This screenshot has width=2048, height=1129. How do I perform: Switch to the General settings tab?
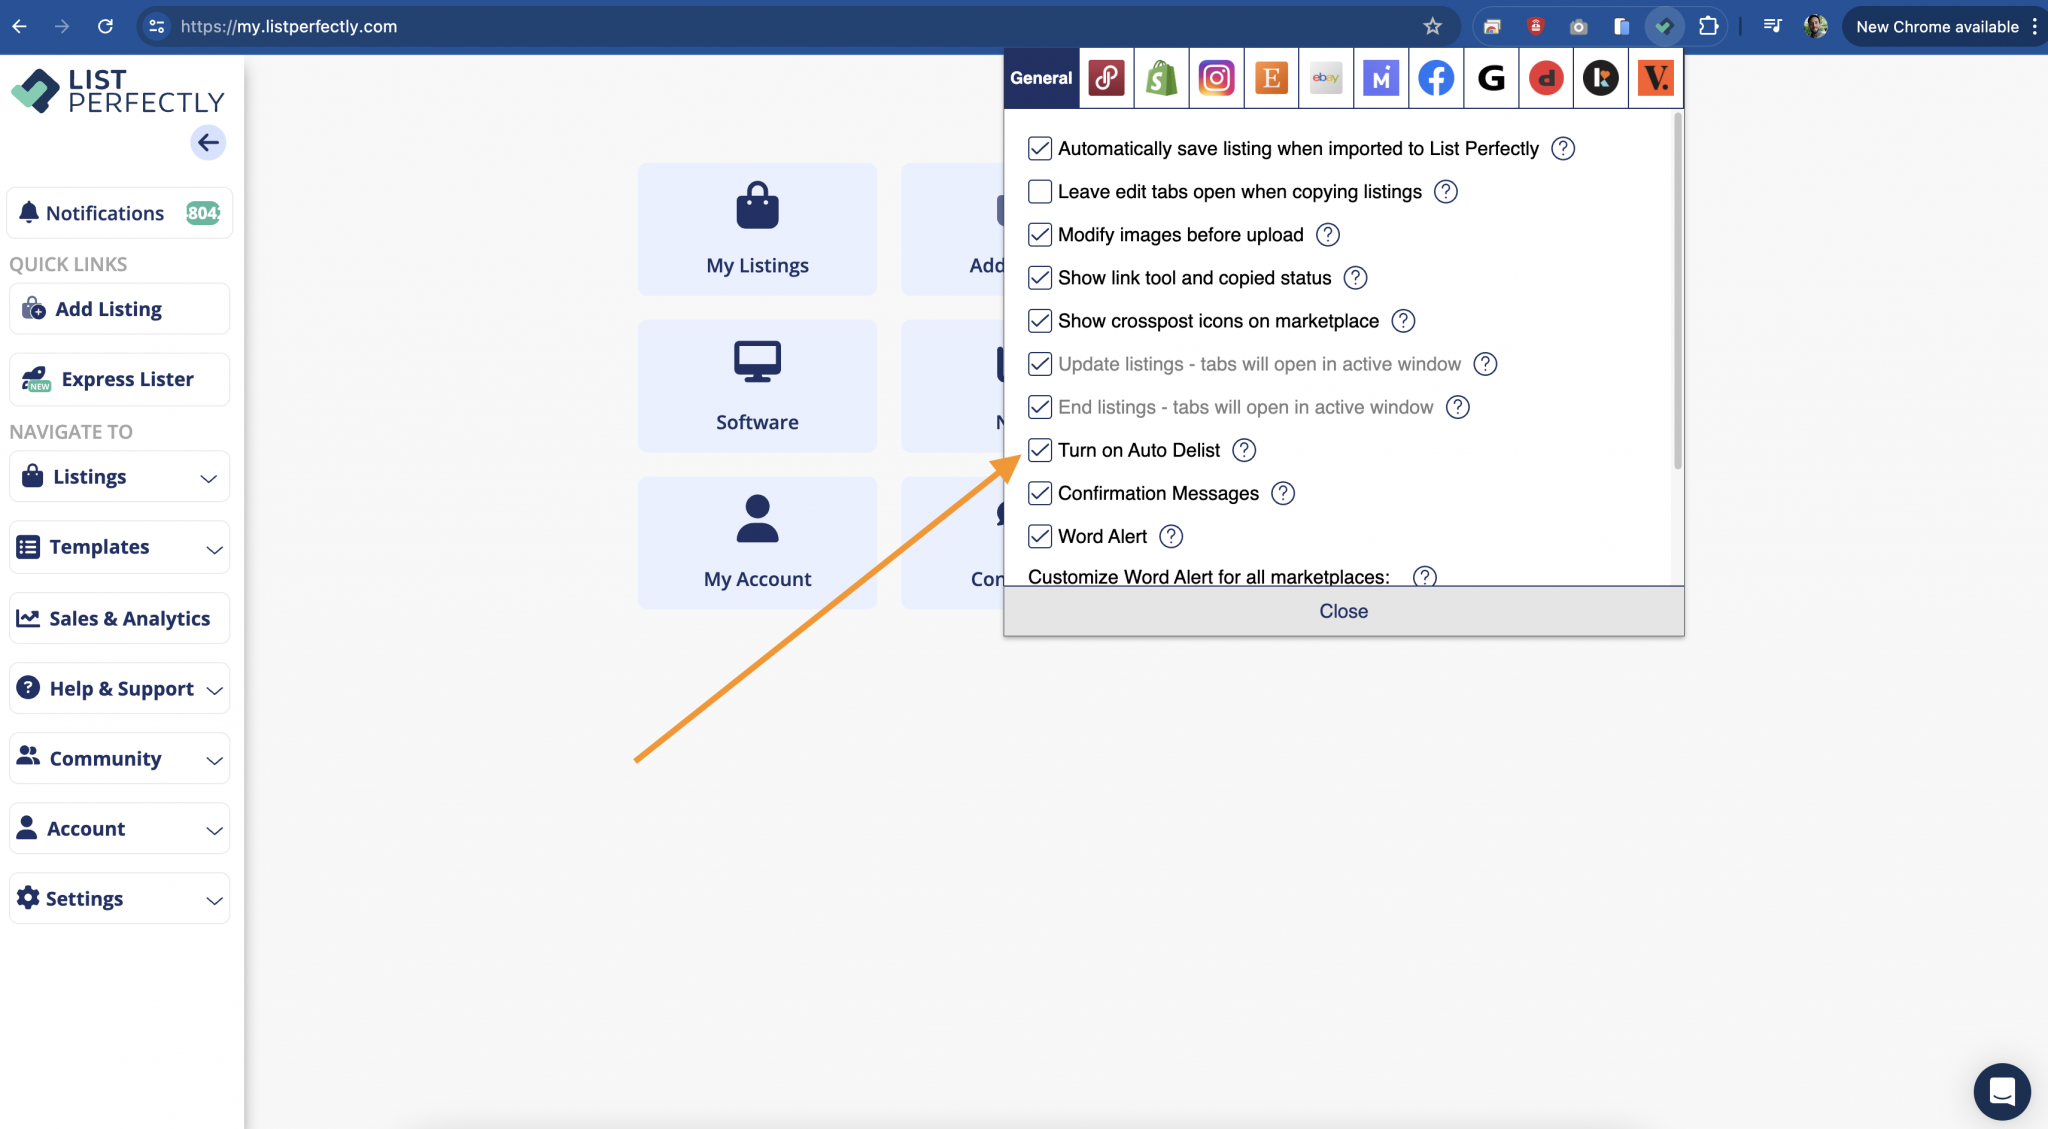pyautogui.click(x=1041, y=78)
